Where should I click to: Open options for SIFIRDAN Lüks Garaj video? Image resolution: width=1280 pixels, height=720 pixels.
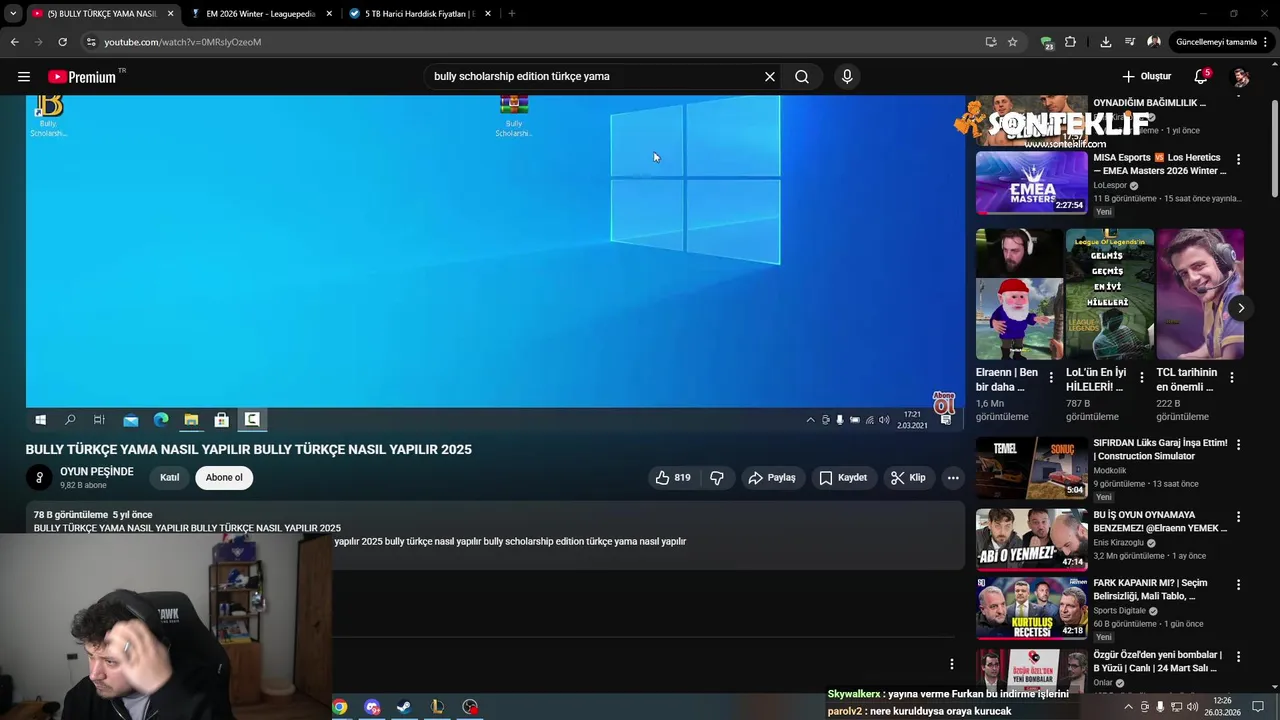click(x=1239, y=444)
